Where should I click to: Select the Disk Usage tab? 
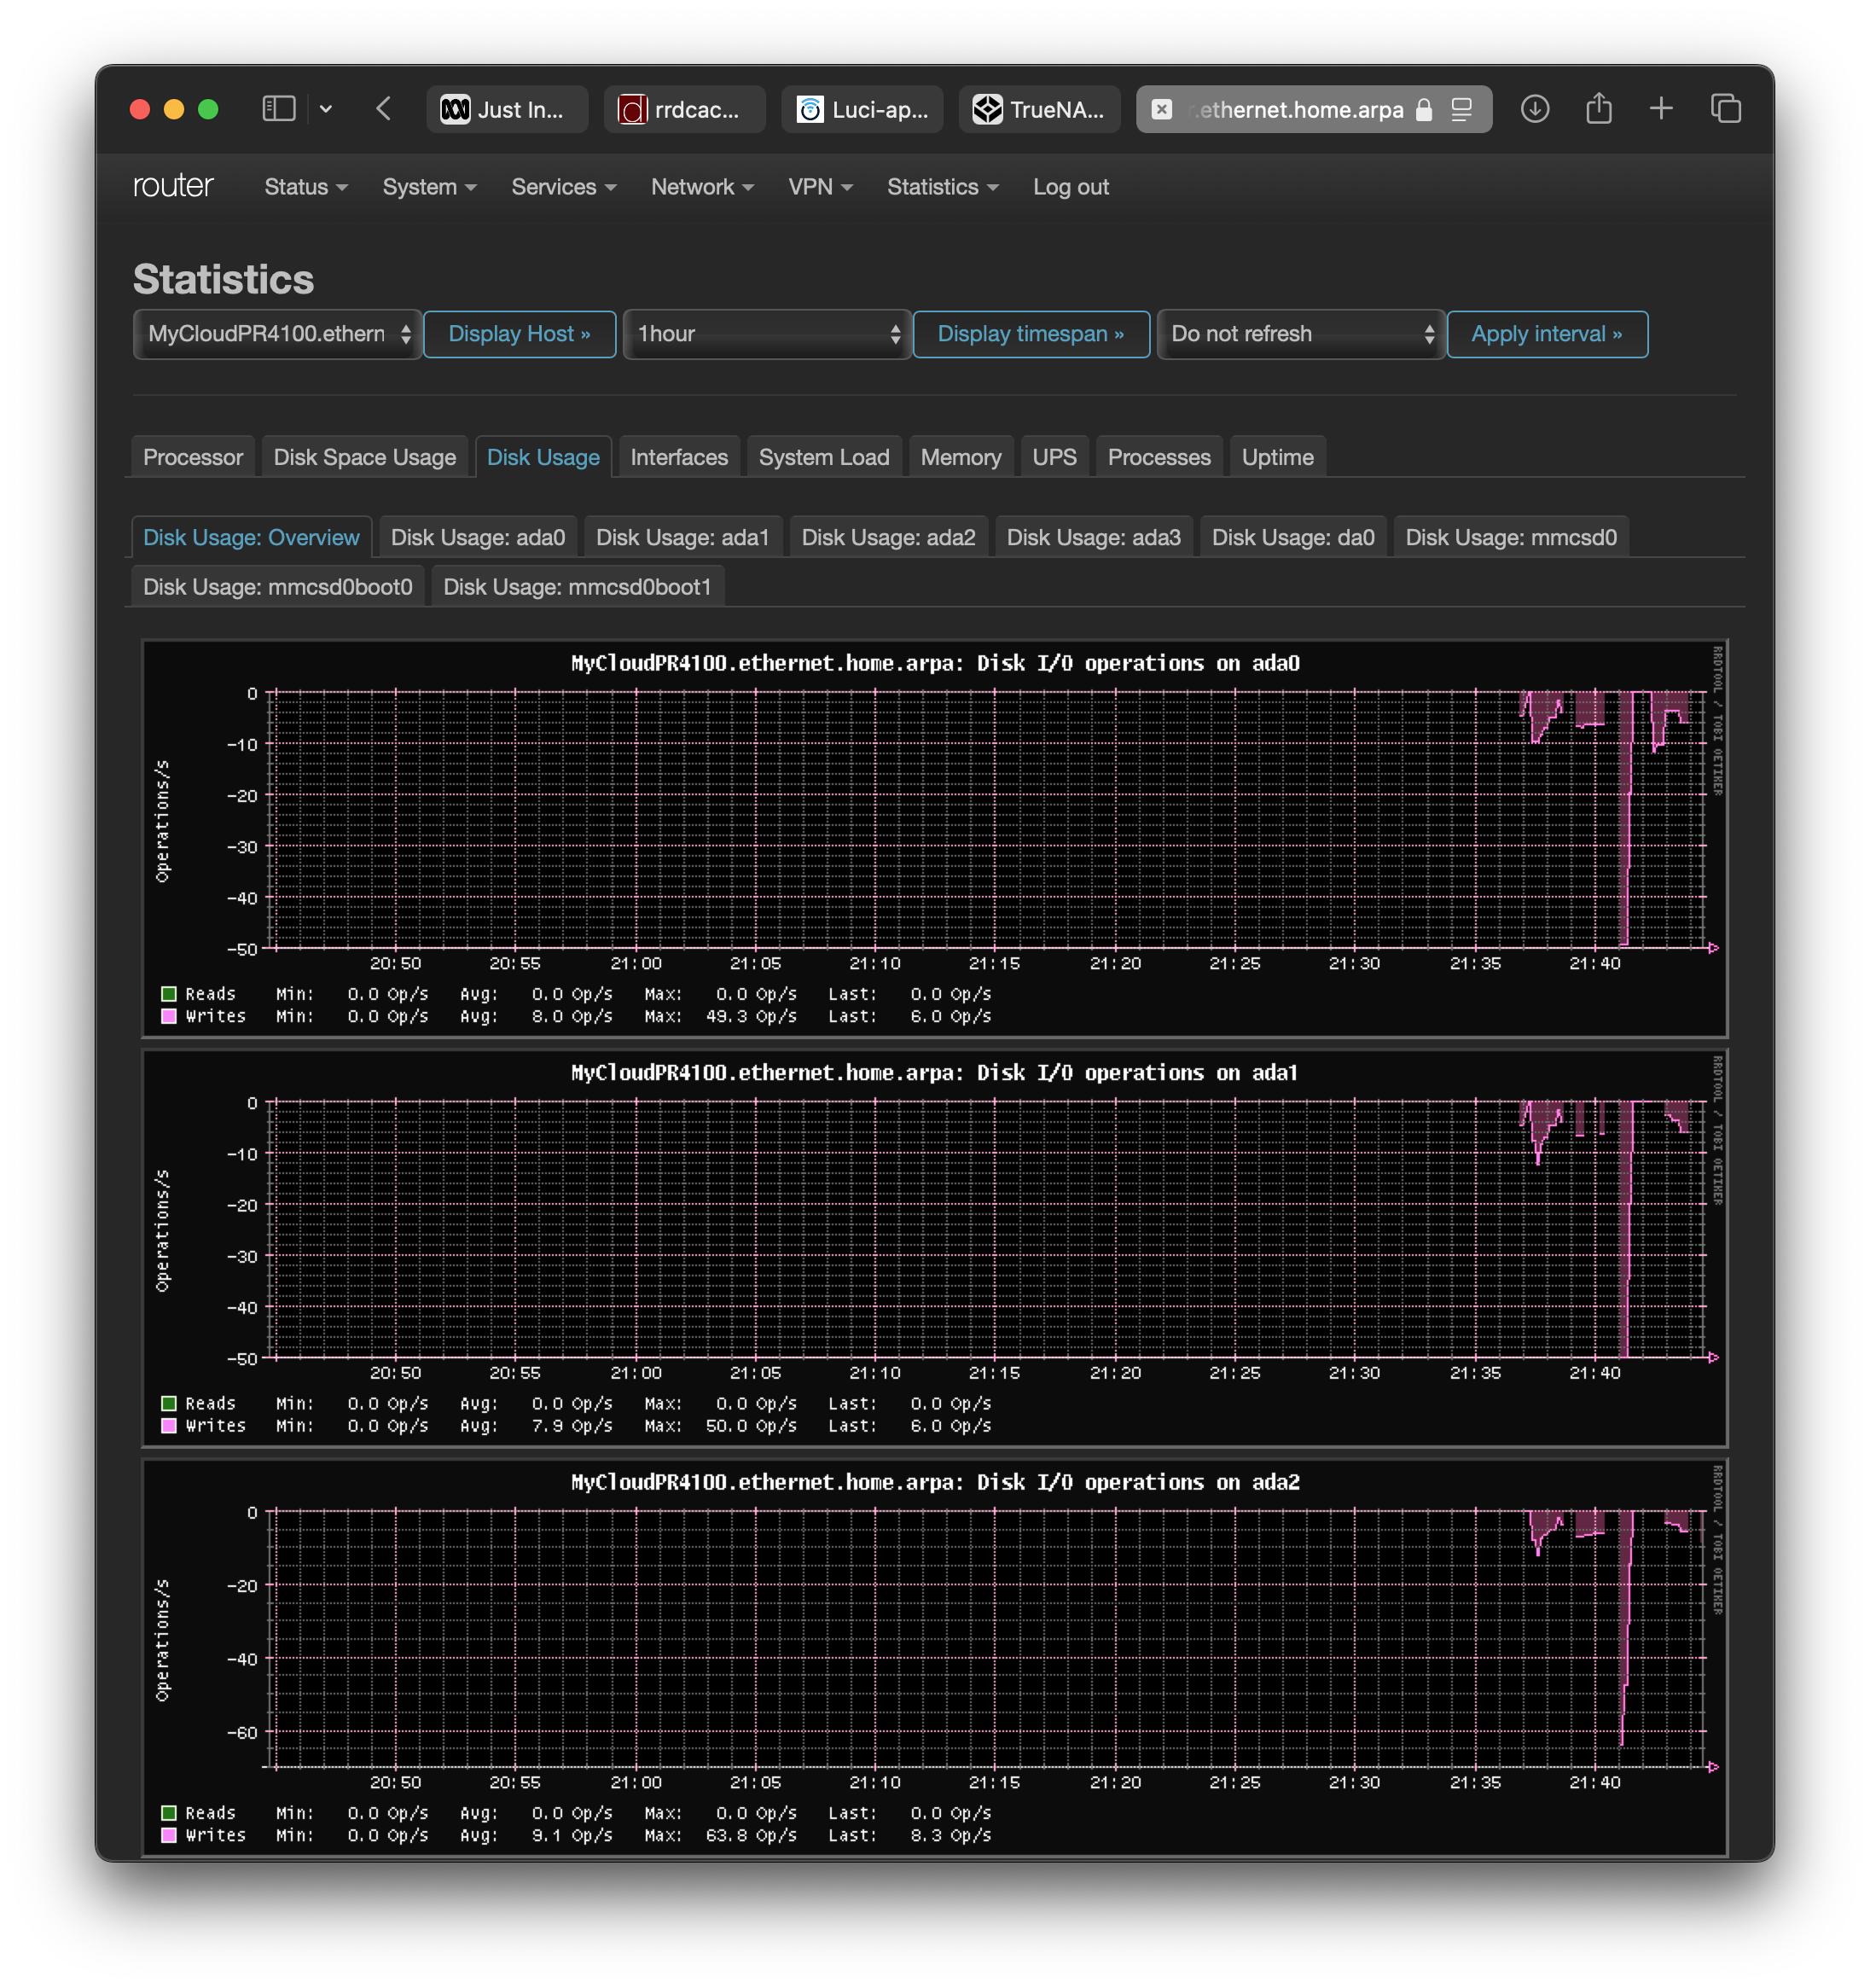(543, 457)
